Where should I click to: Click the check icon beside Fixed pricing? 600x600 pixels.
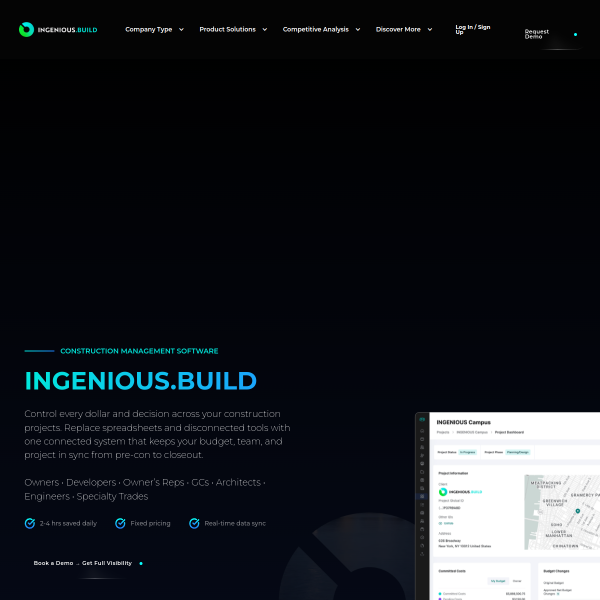point(120,523)
